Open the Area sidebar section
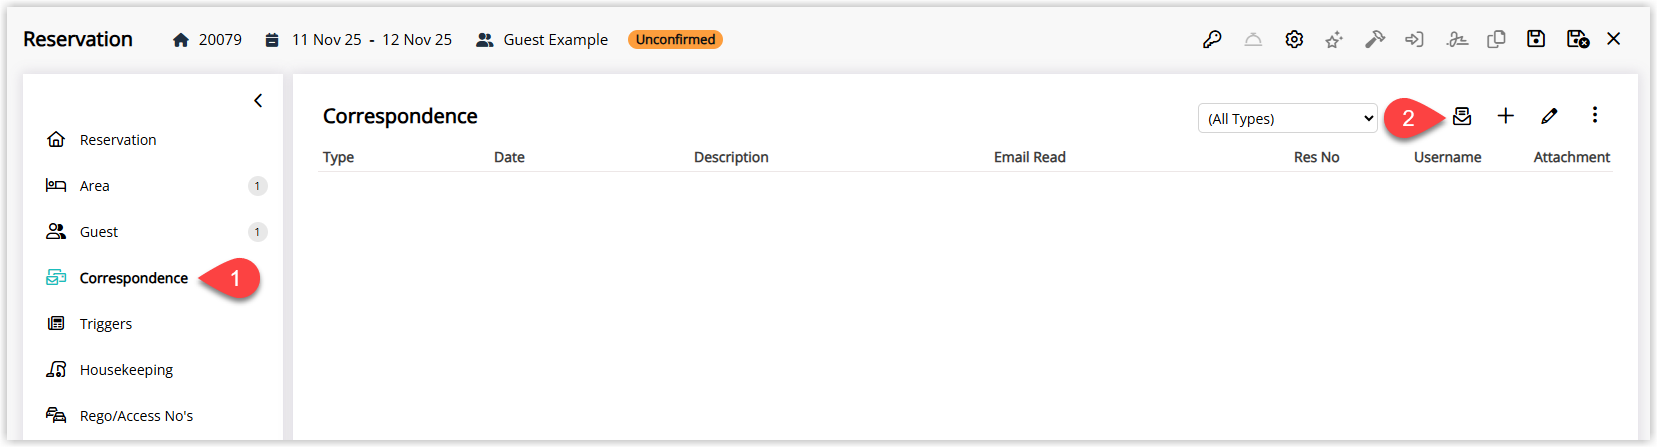Screen dimensions: 1658x448 tap(152, 186)
